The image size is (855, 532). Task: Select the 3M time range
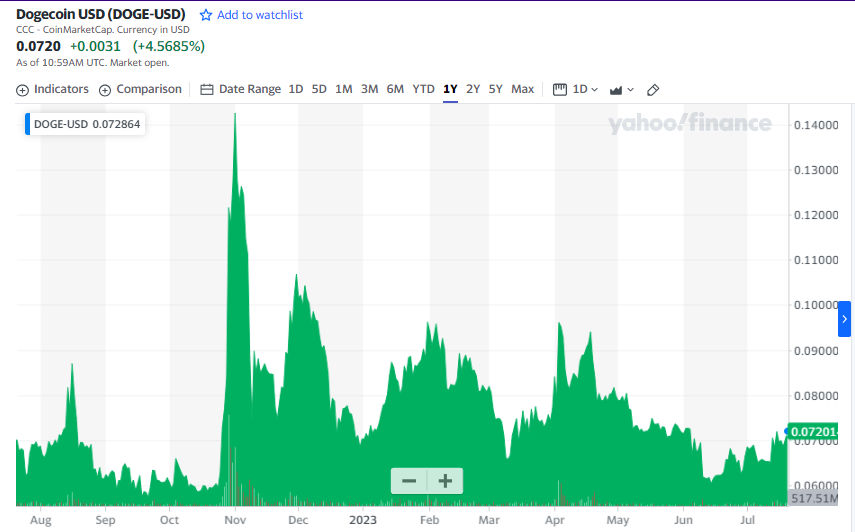(369, 89)
